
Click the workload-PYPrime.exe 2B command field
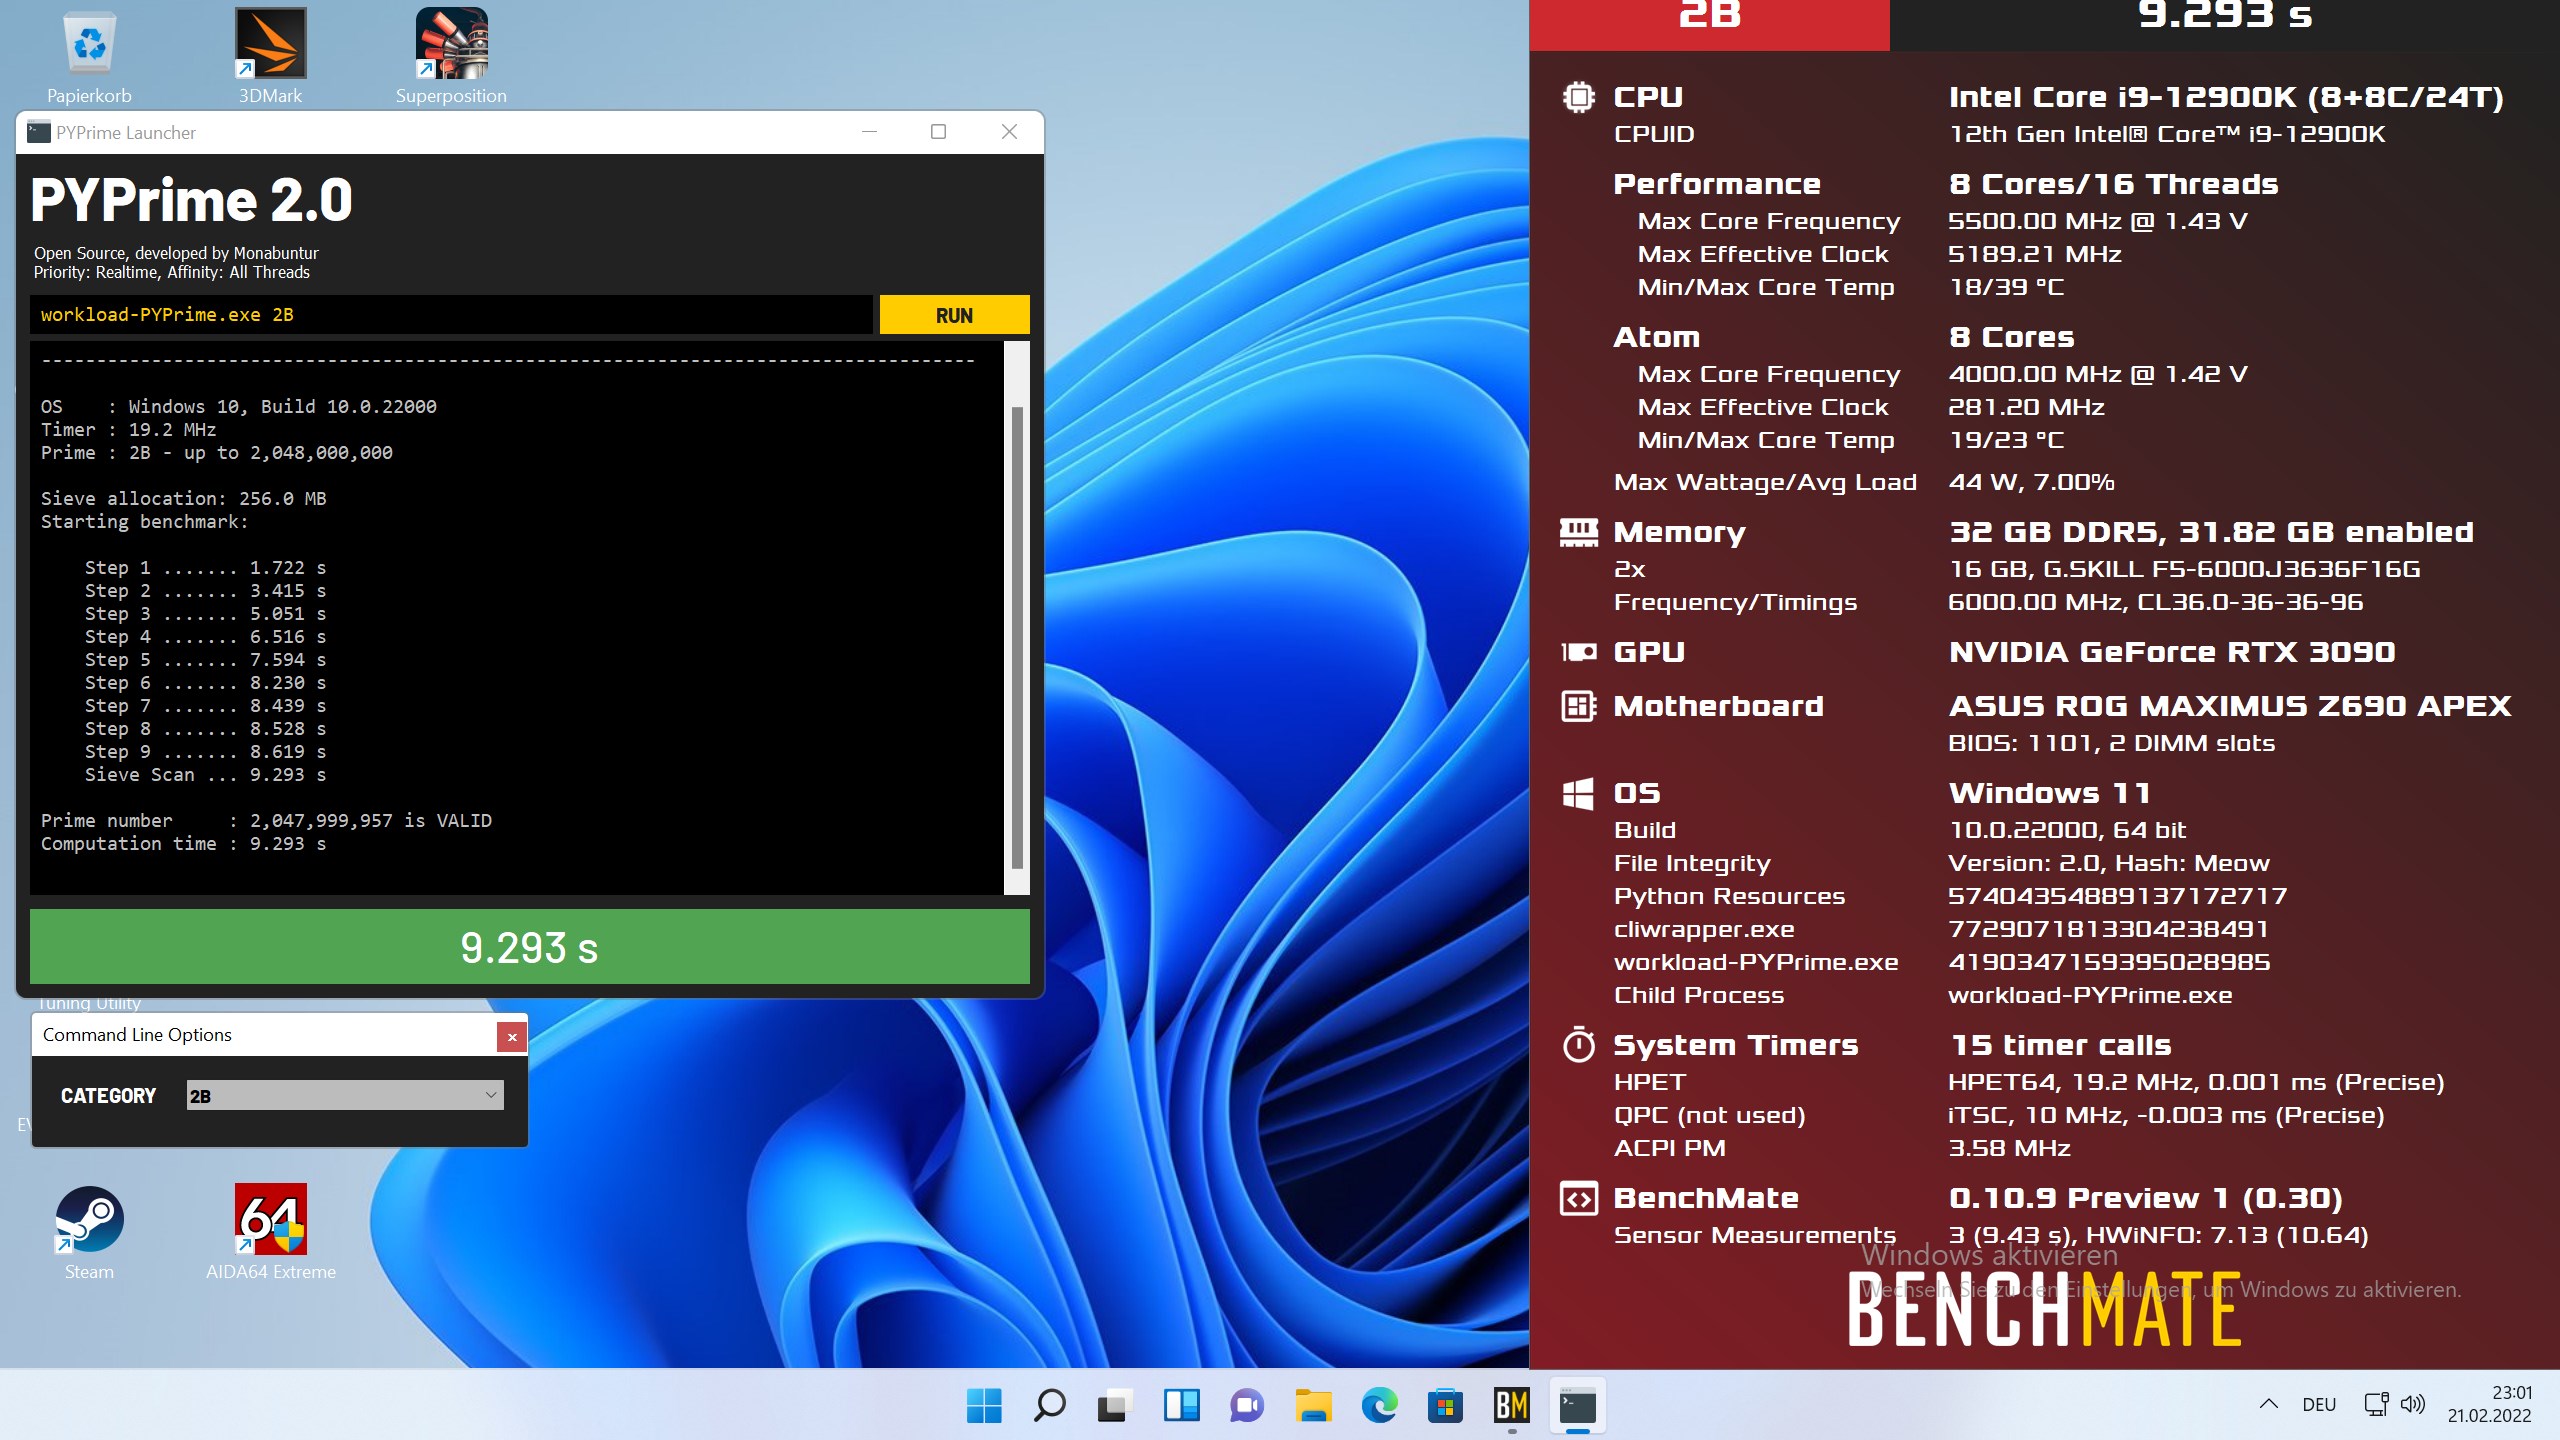click(x=451, y=315)
